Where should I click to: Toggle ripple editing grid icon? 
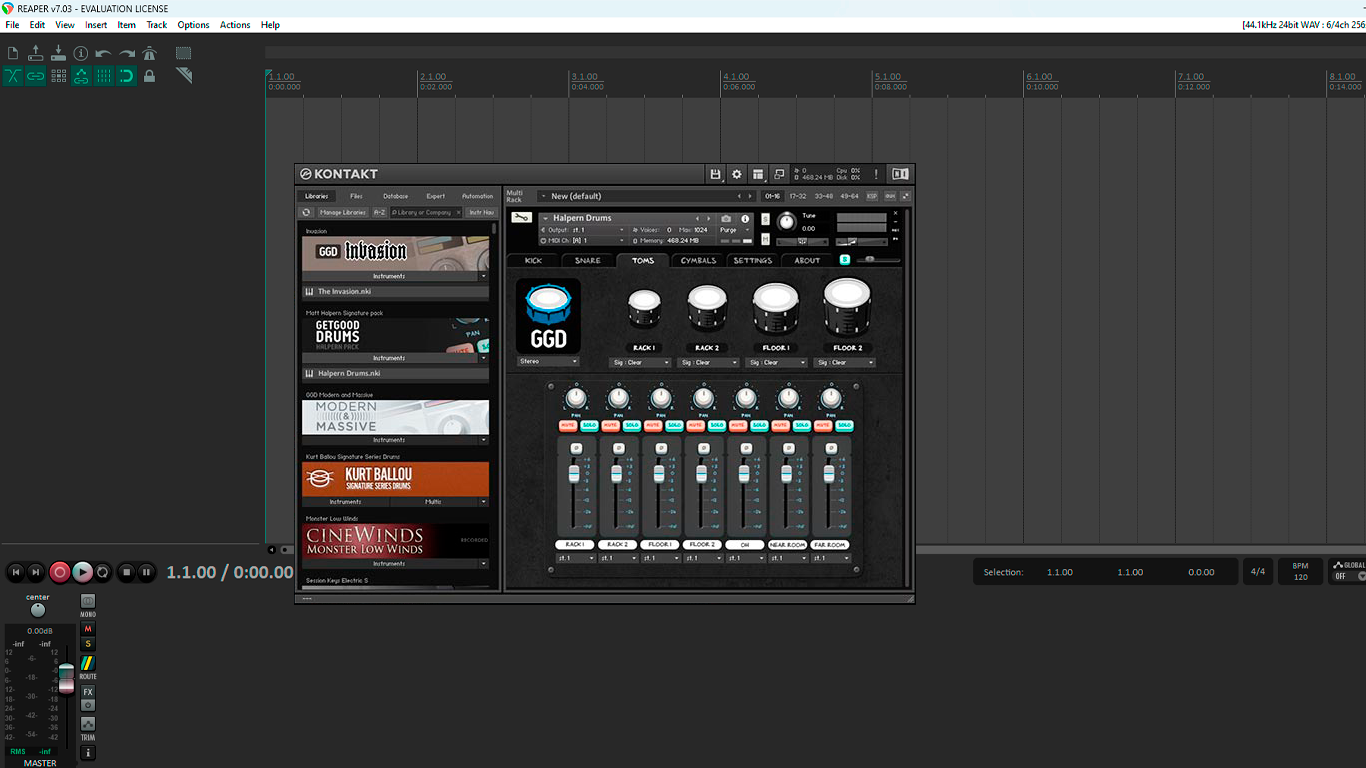click(x=58, y=76)
